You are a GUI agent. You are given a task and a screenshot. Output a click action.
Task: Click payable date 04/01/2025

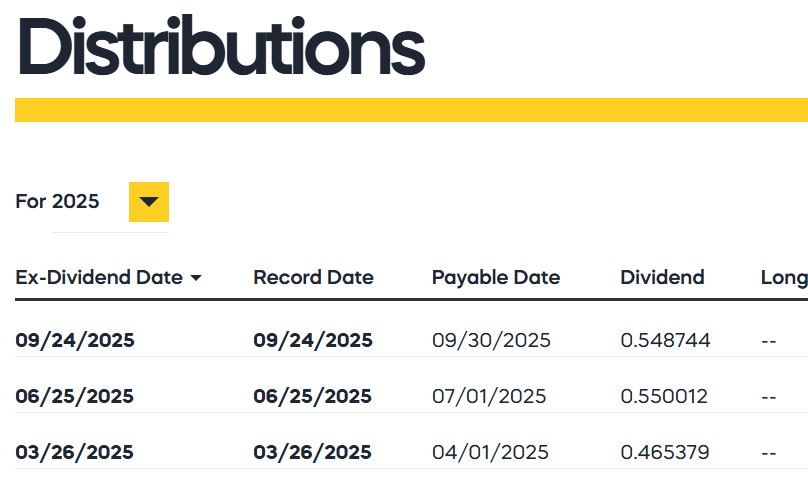[x=490, y=453]
